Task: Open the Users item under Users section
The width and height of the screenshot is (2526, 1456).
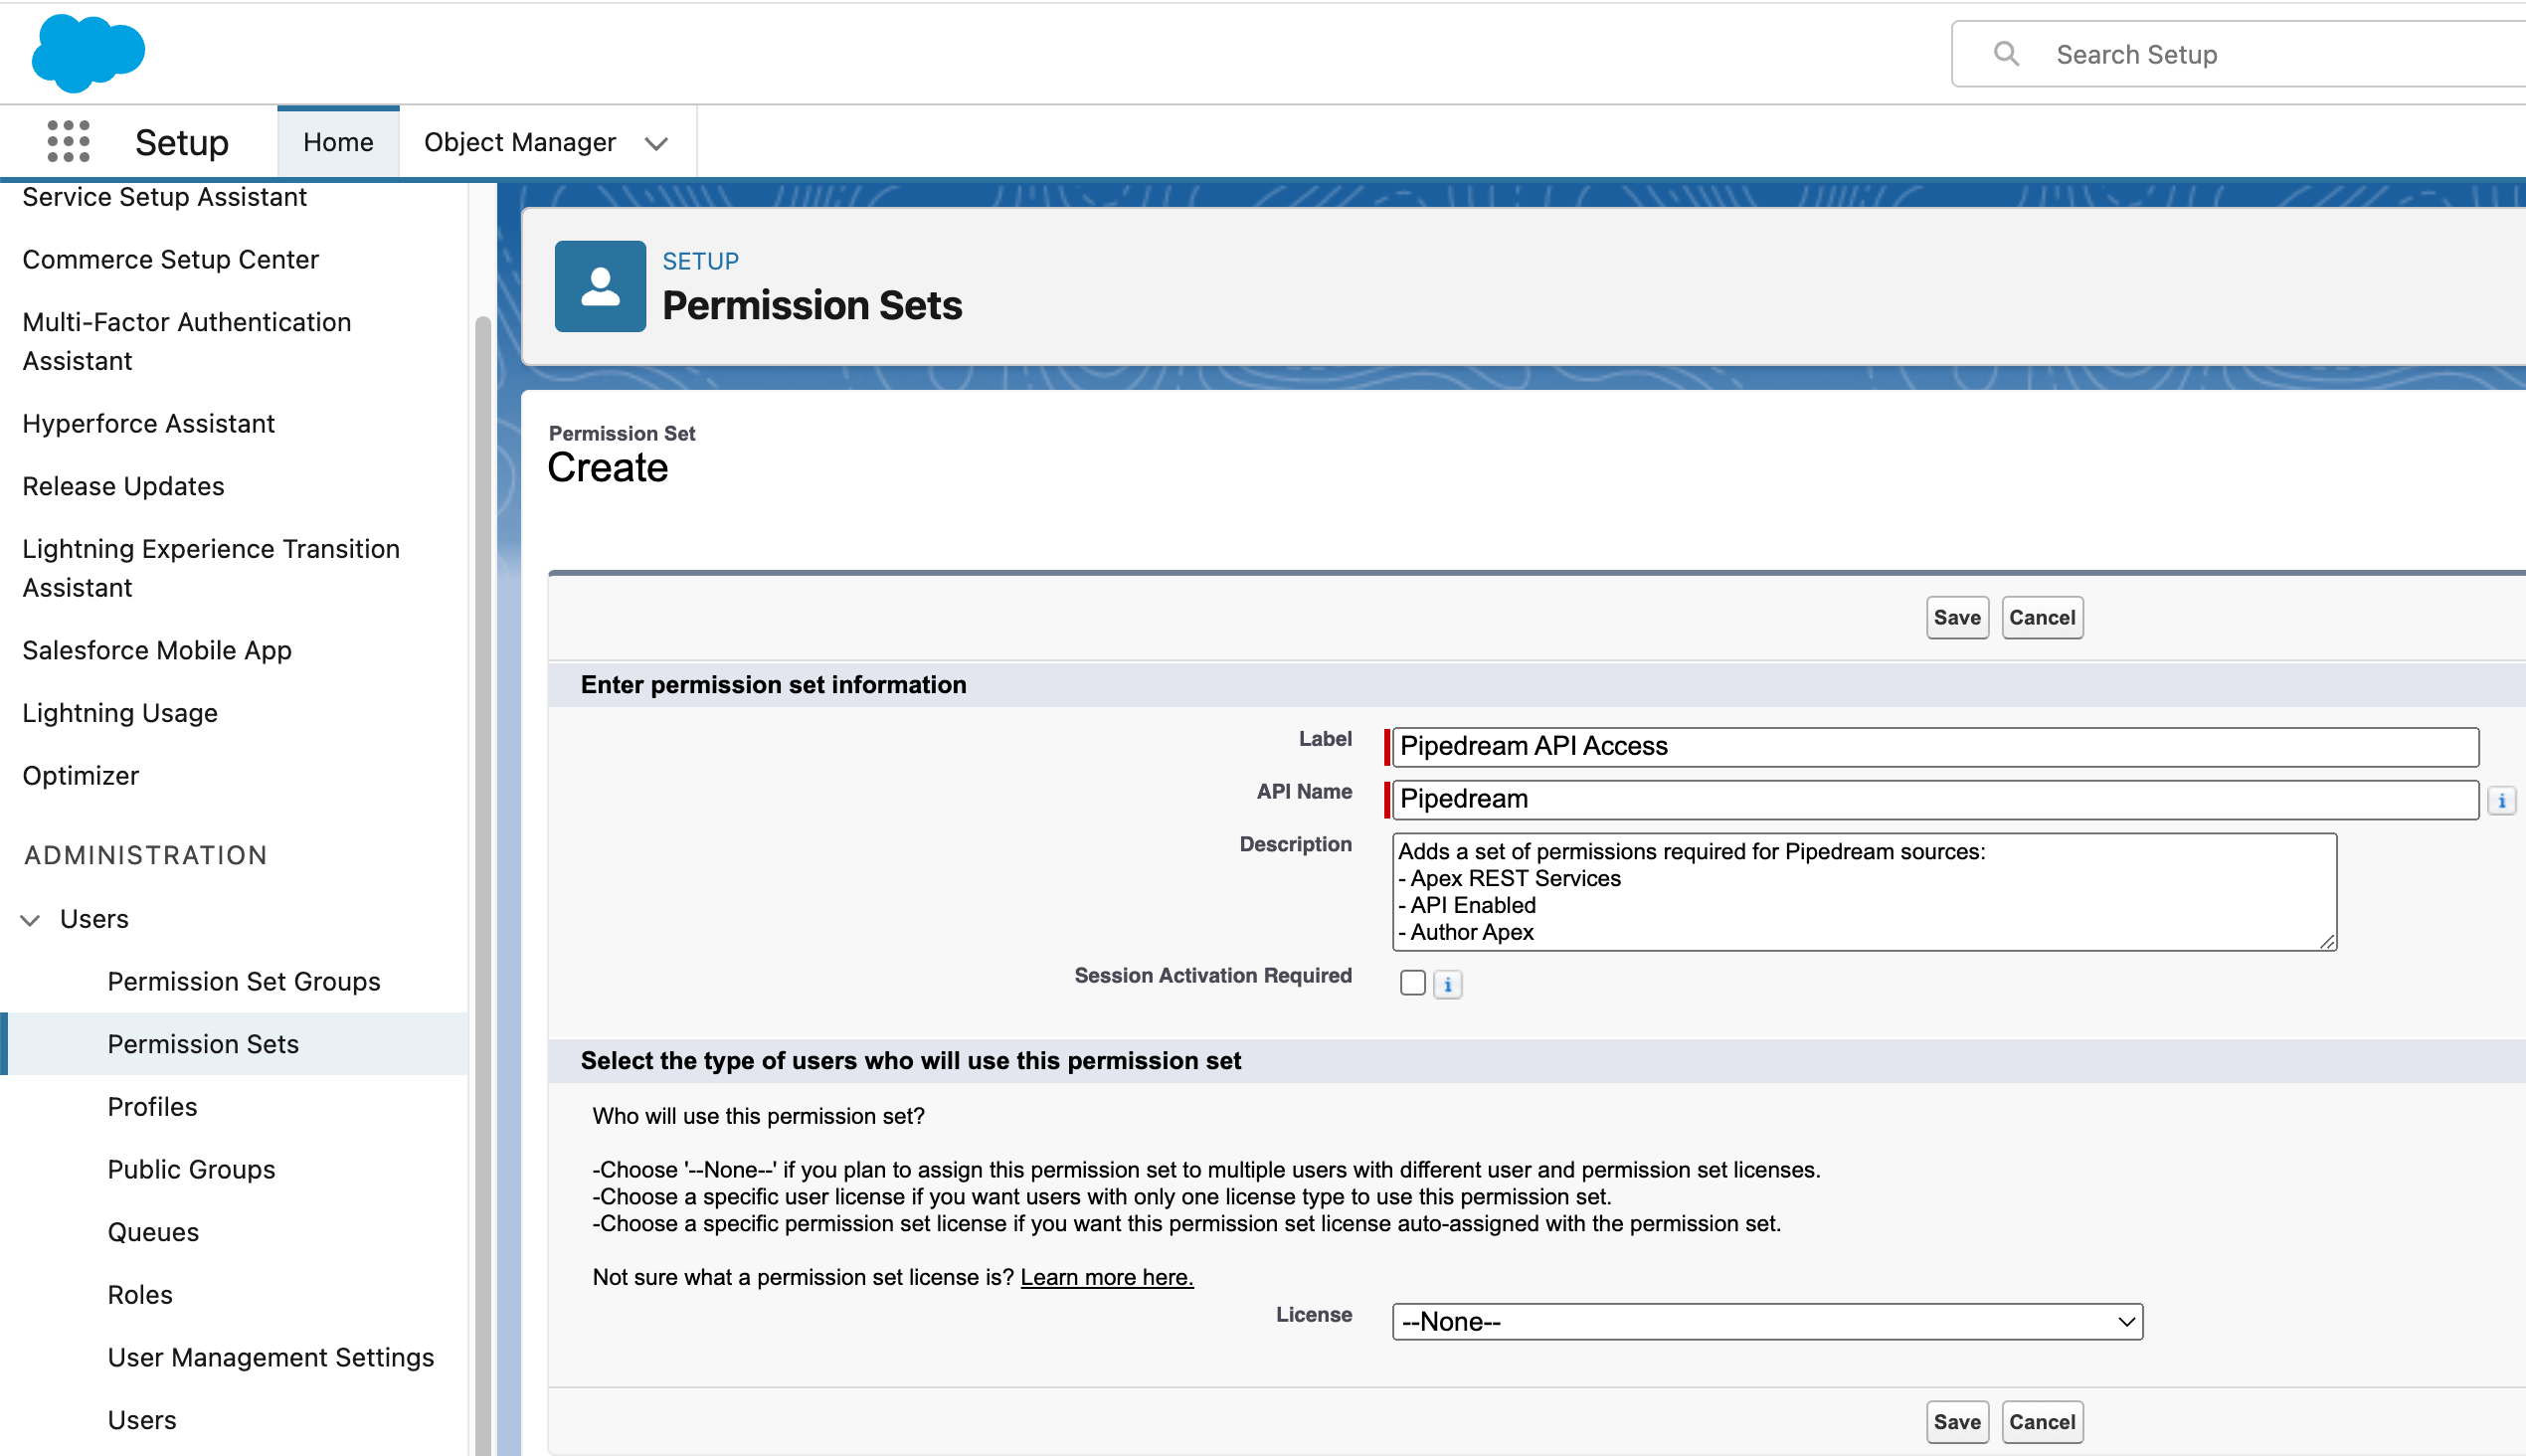Action: click(141, 1420)
